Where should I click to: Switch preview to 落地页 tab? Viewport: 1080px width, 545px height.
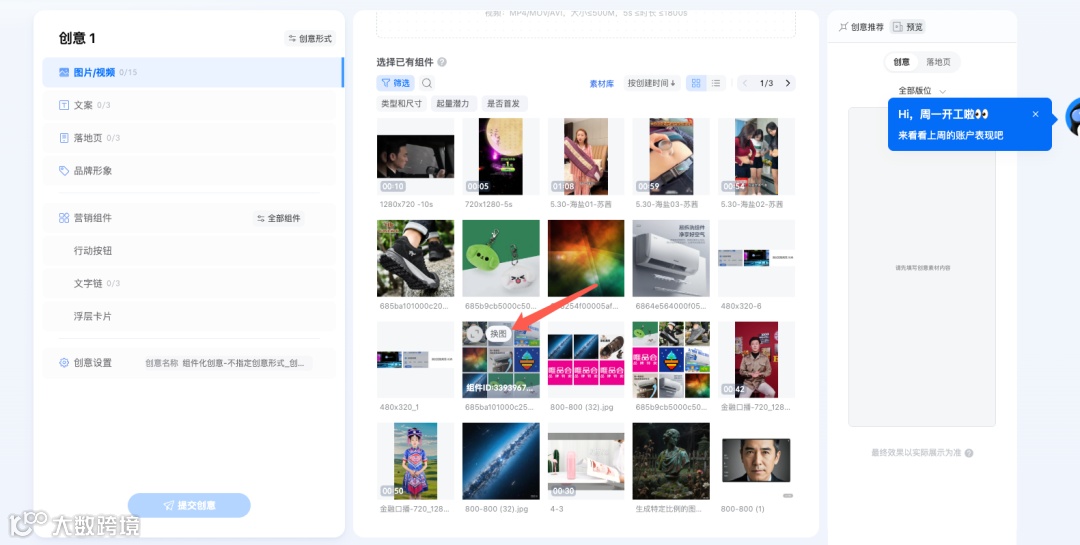tap(938, 62)
